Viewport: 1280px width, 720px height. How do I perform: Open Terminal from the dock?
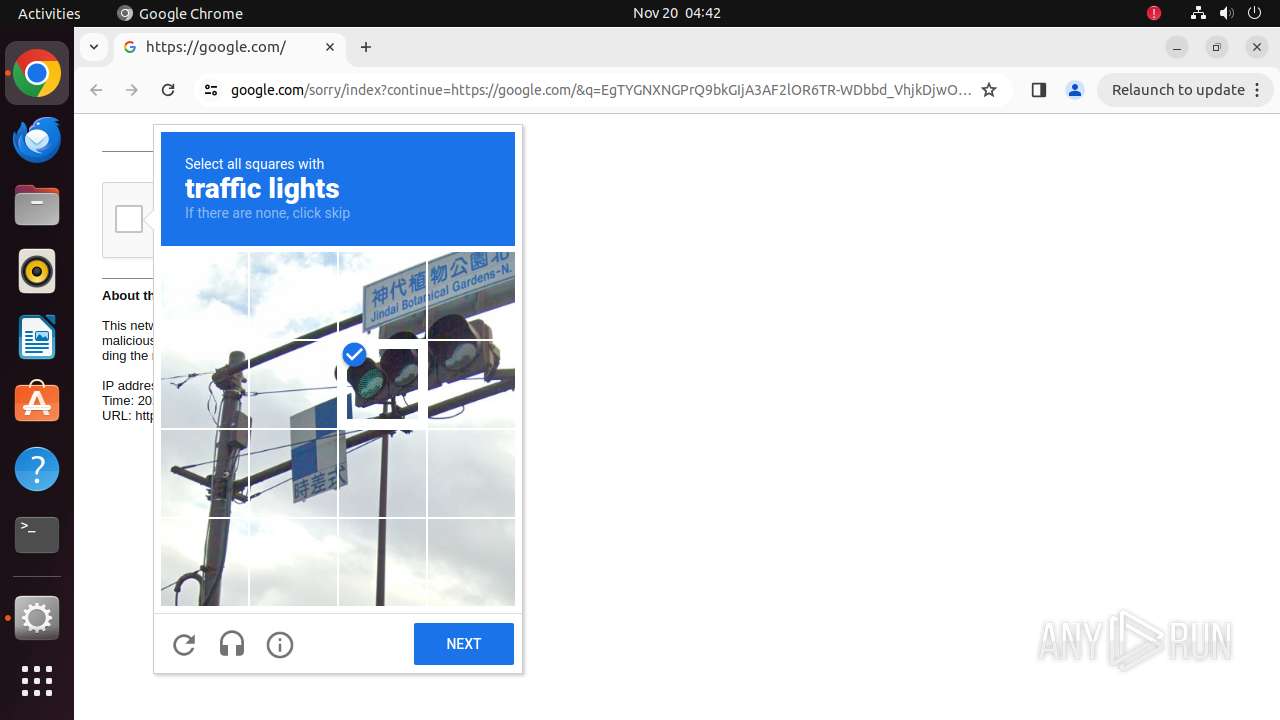pos(37,535)
